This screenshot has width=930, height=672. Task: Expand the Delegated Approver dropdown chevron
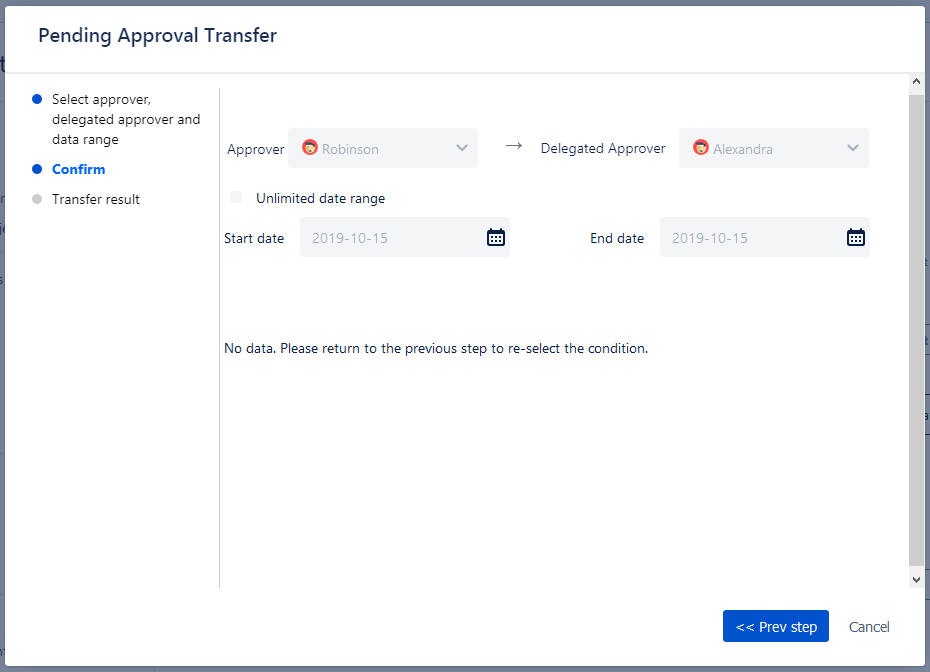(x=853, y=148)
